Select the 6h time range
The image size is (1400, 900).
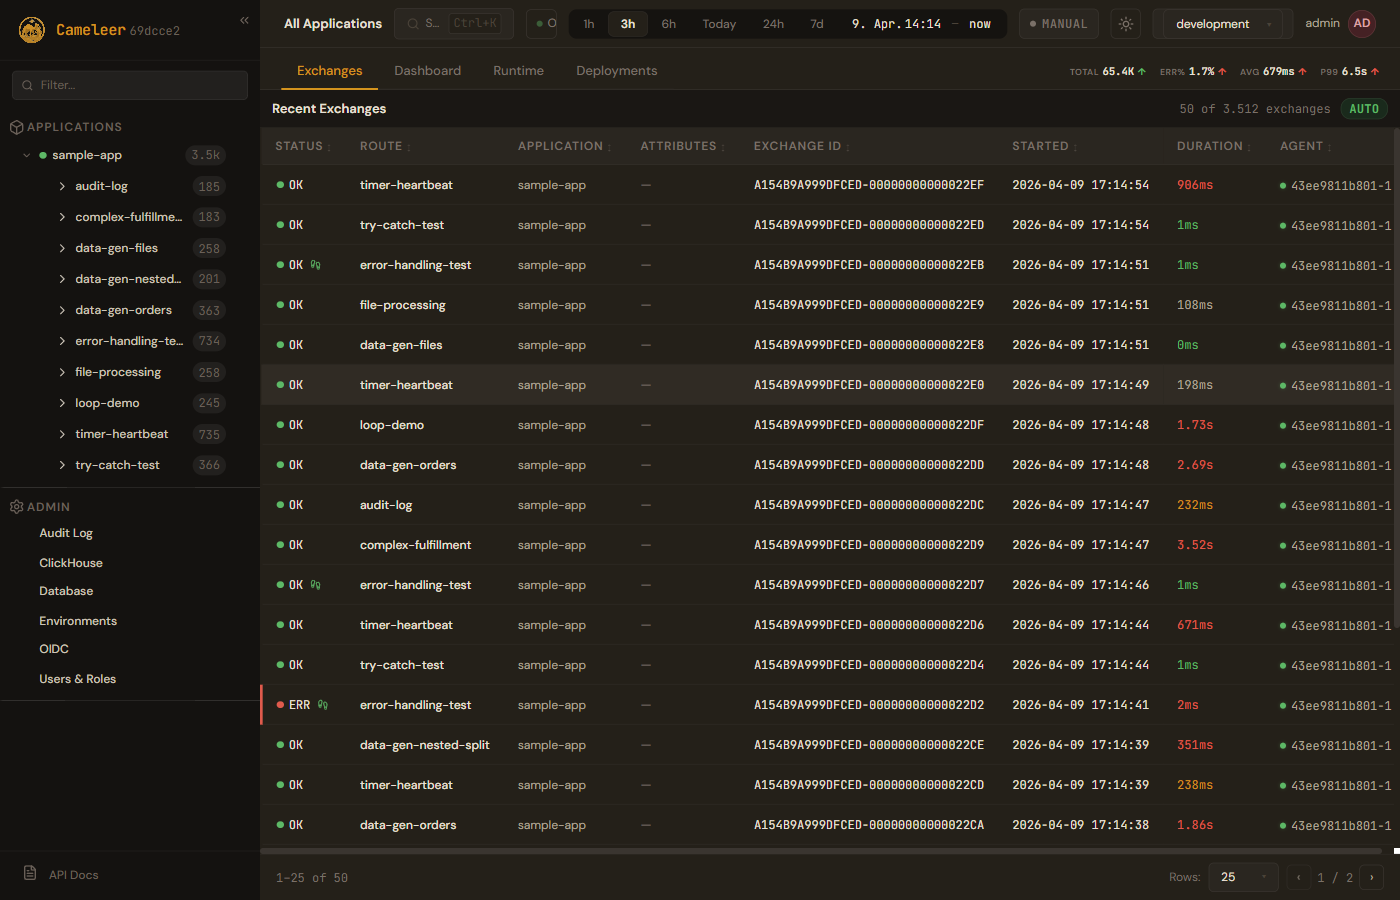[x=668, y=24]
